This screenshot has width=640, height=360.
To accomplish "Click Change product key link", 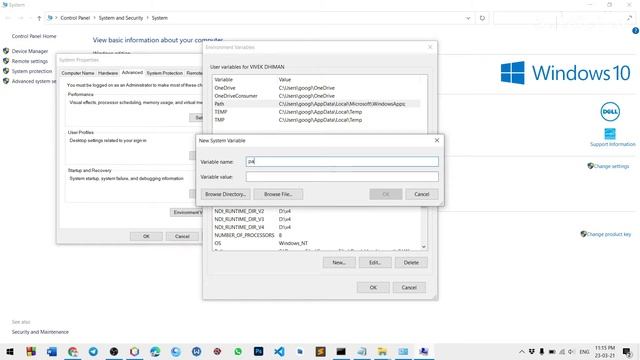I will tap(609, 234).
